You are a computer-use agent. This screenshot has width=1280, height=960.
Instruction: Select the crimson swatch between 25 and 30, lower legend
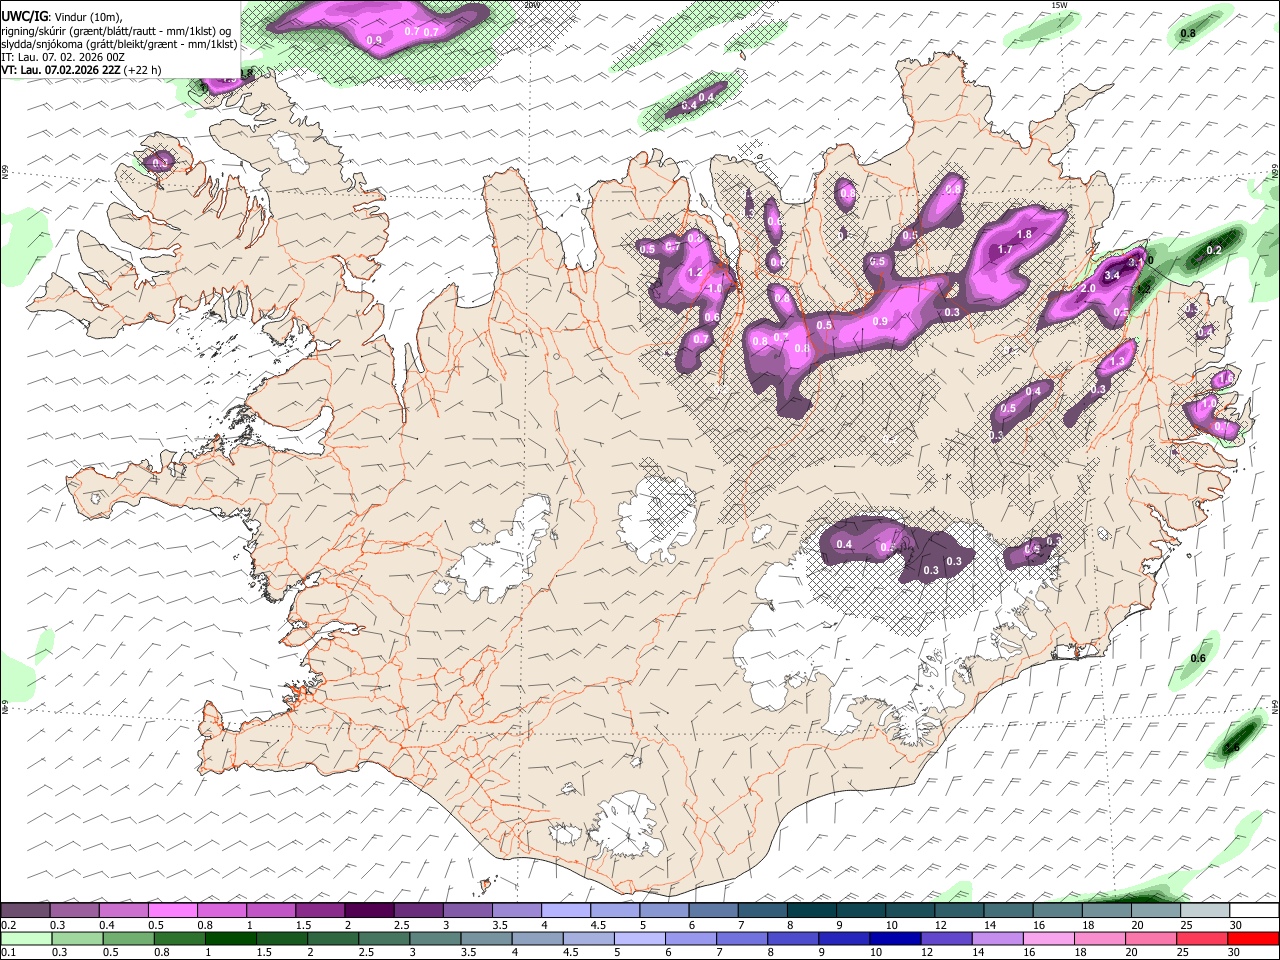pos(1203,938)
